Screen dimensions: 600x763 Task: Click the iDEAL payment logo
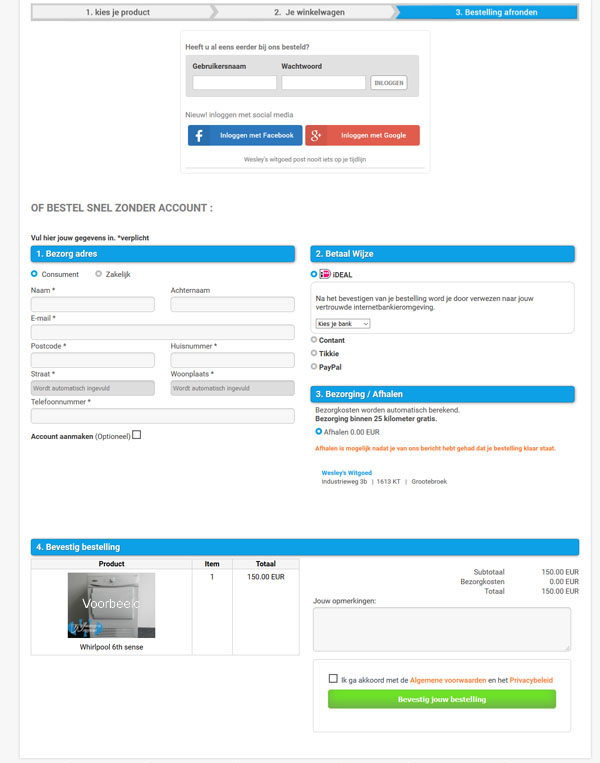(325, 274)
